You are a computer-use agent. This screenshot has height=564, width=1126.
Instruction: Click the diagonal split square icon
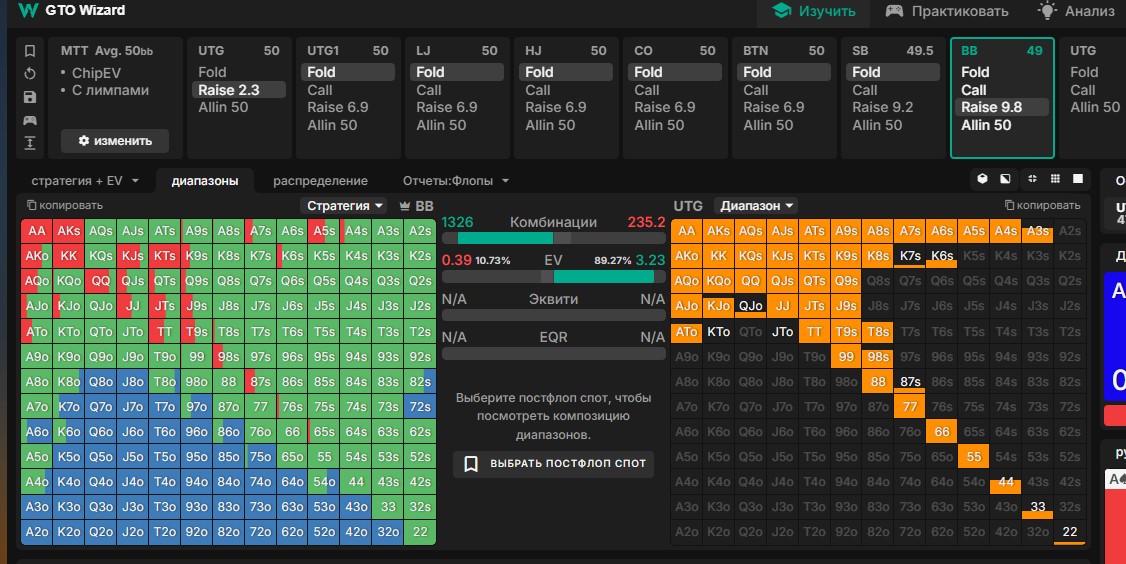tap(1005, 179)
